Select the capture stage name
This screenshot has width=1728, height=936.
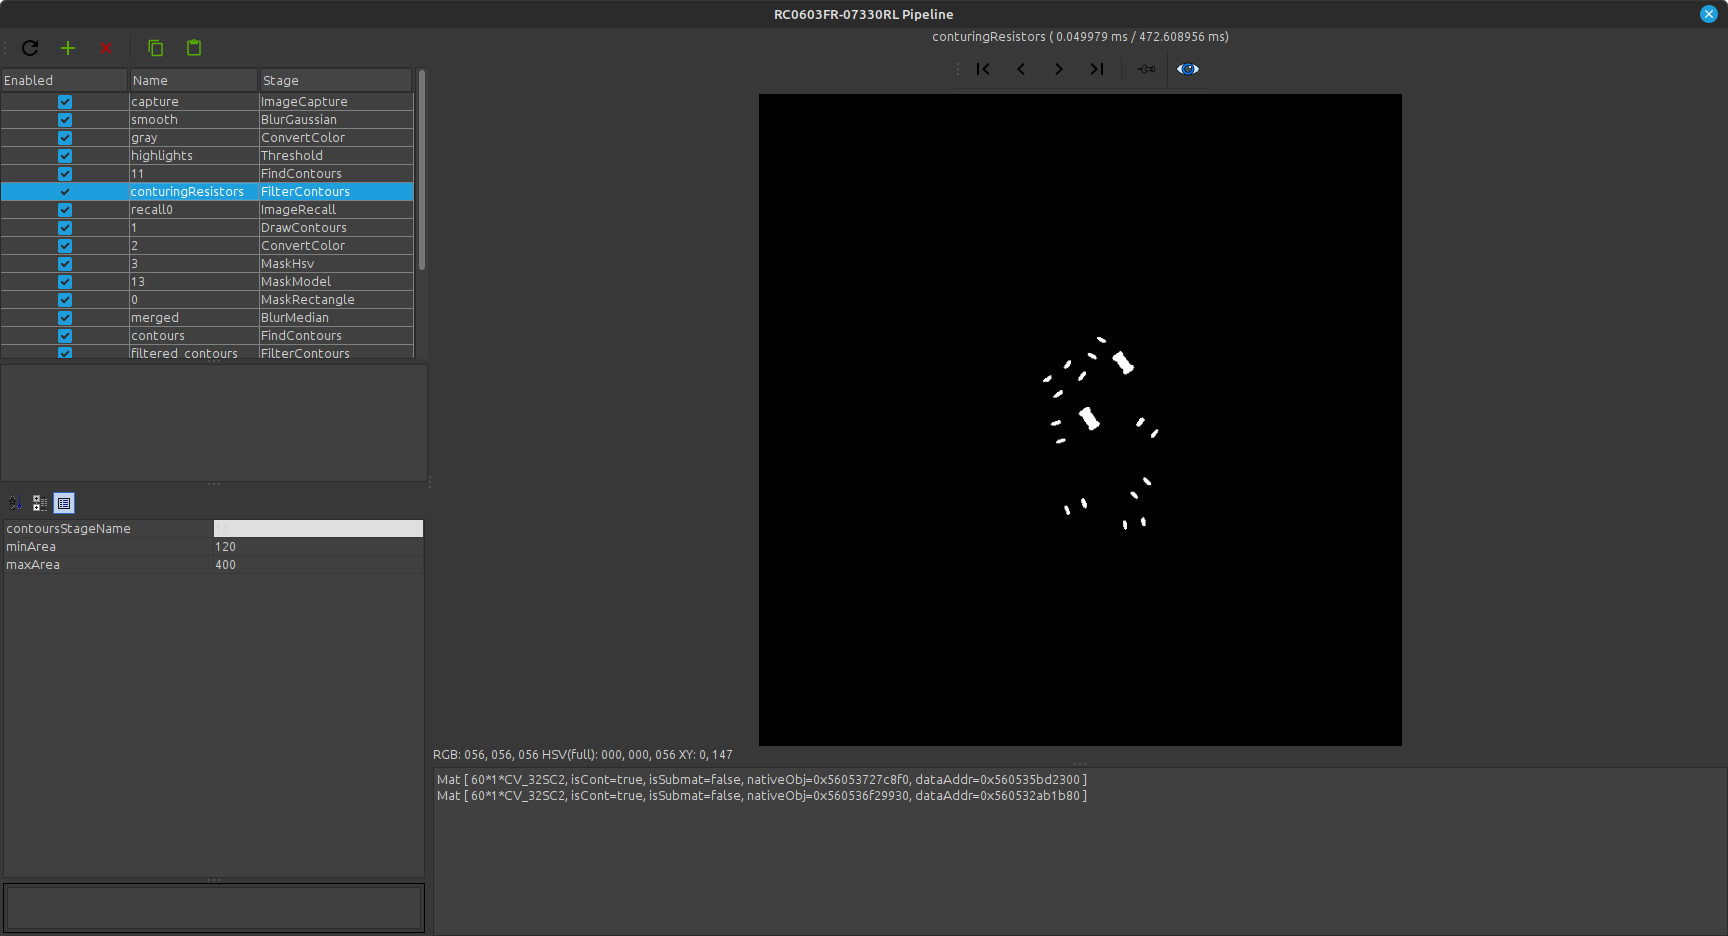155,102
